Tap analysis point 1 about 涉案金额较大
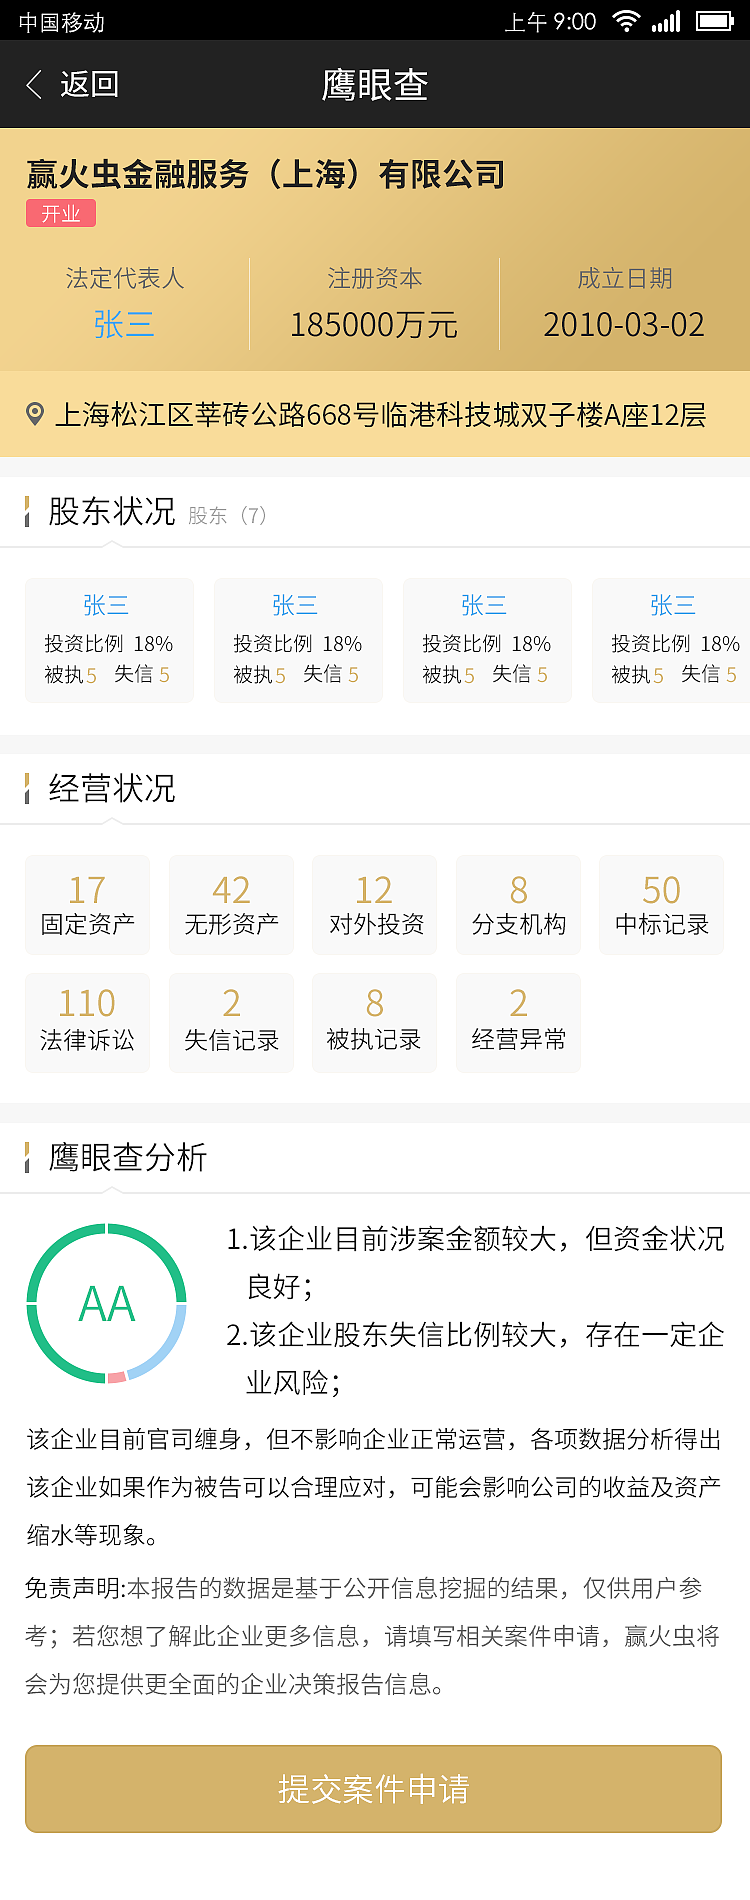Screen dimensions: 750x1900 pos(475,1263)
